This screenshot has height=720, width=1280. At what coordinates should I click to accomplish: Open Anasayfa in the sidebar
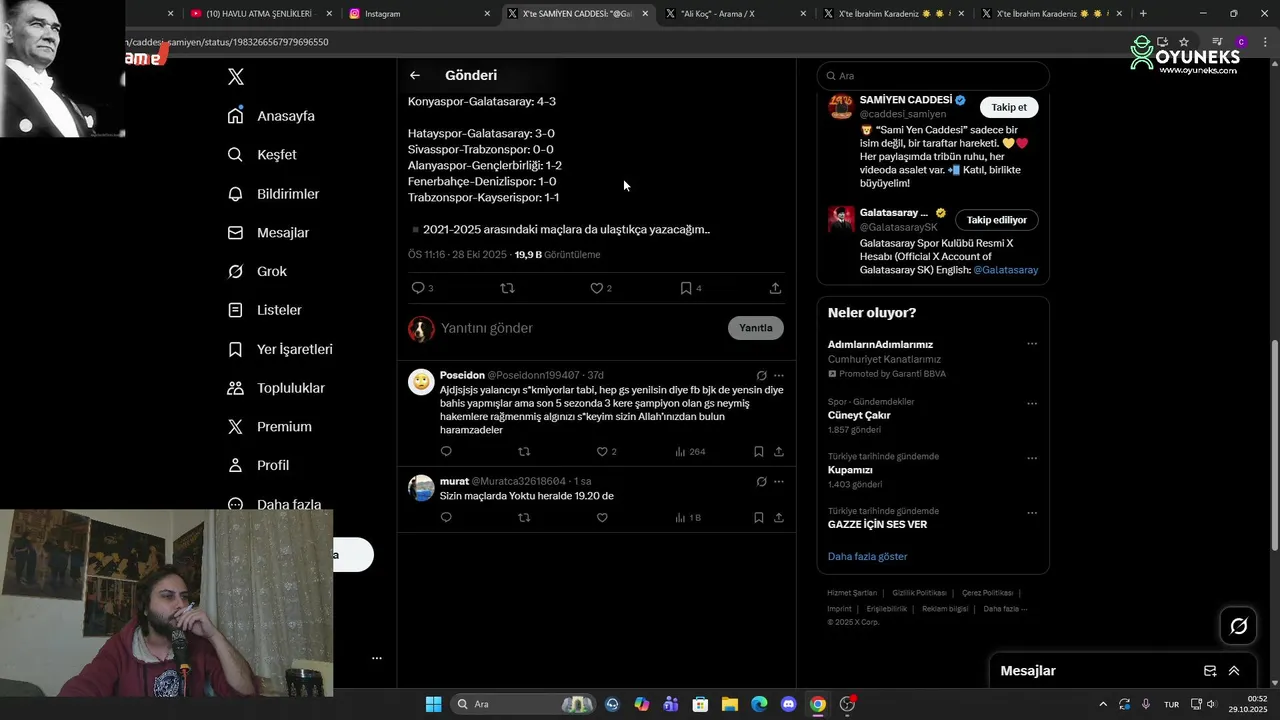coord(271,116)
